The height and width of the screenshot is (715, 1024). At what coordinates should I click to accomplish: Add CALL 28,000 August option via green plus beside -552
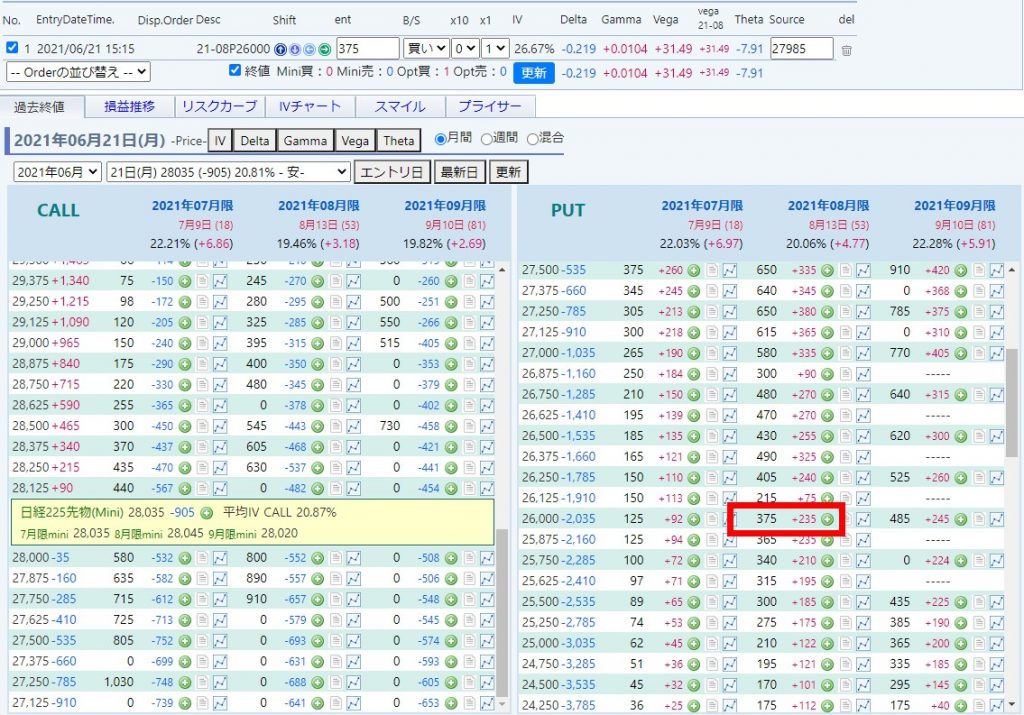(317, 558)
